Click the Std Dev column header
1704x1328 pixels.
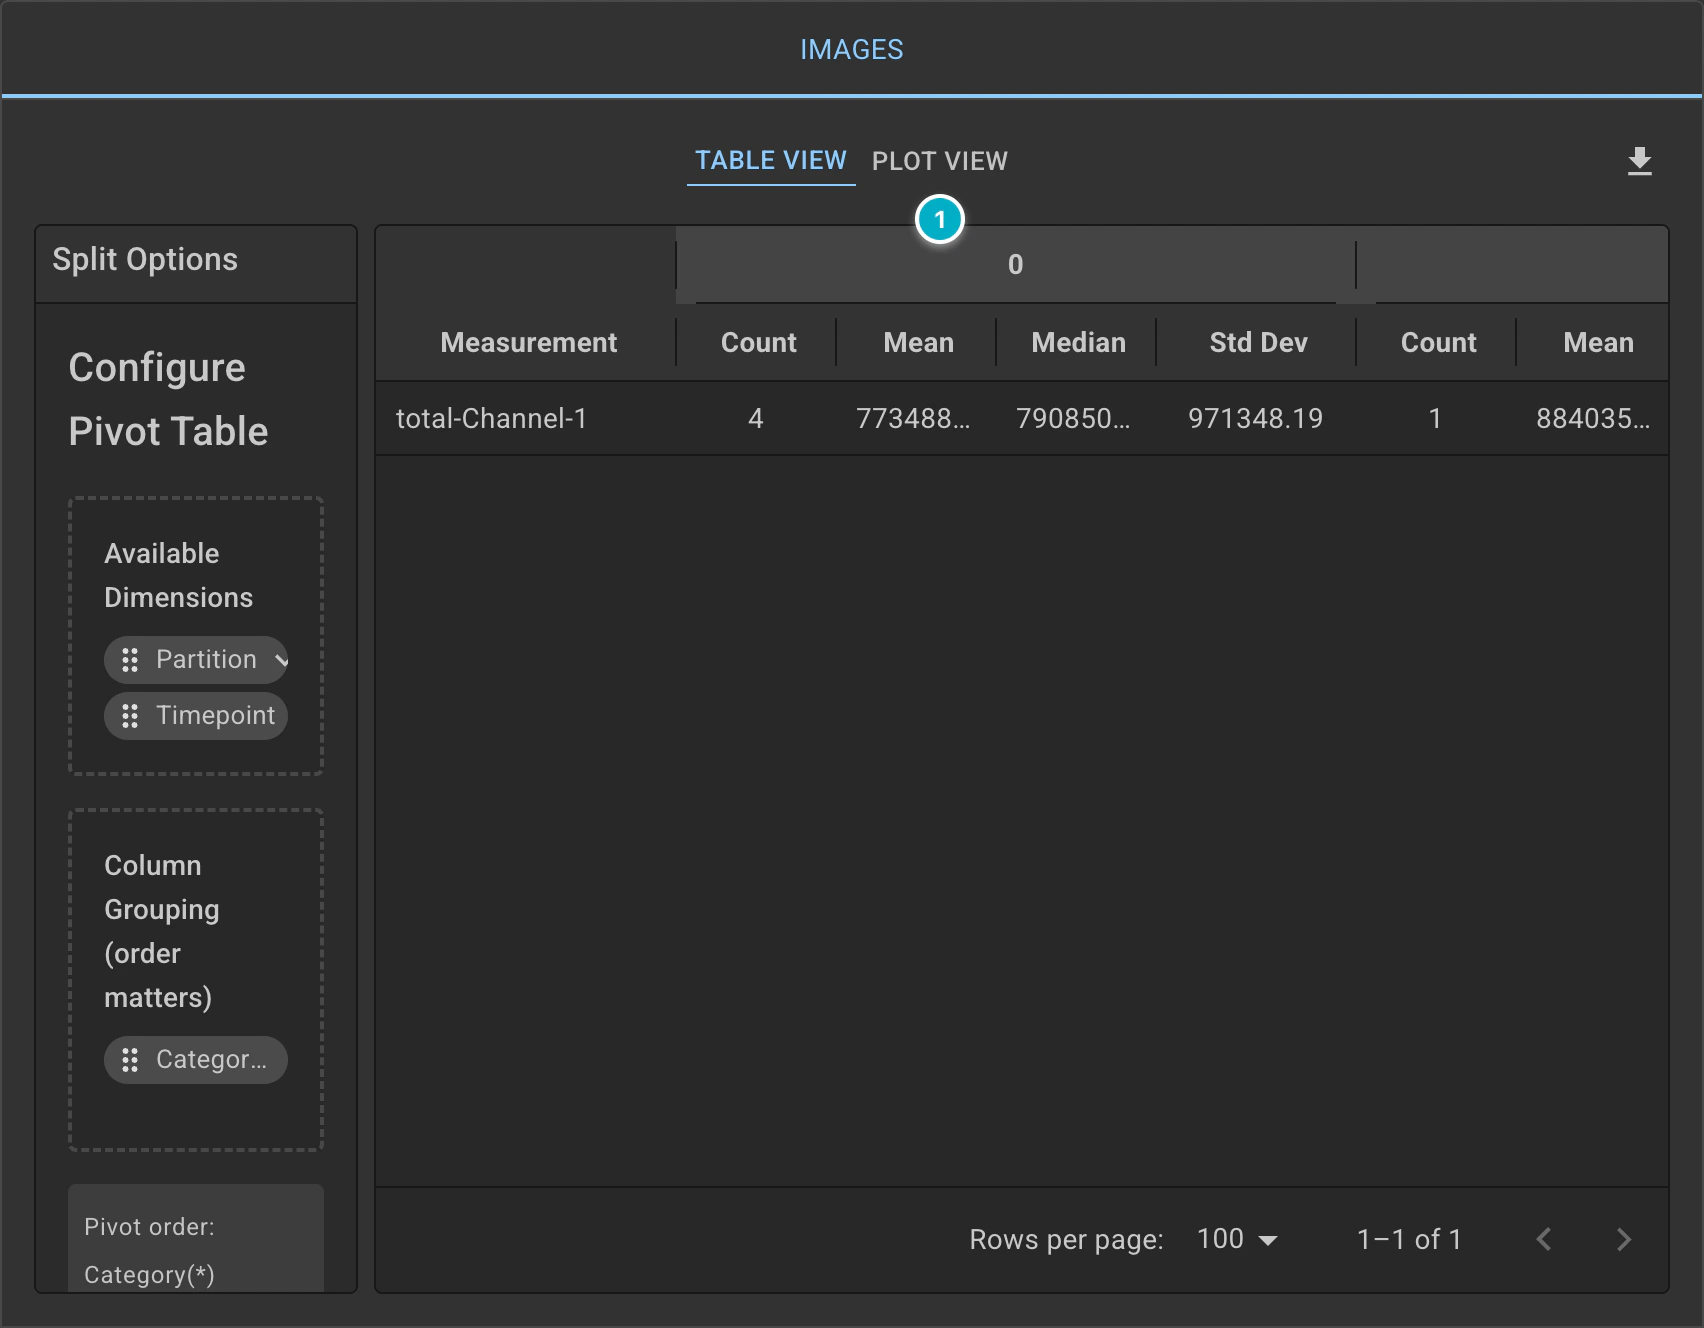1258,343
